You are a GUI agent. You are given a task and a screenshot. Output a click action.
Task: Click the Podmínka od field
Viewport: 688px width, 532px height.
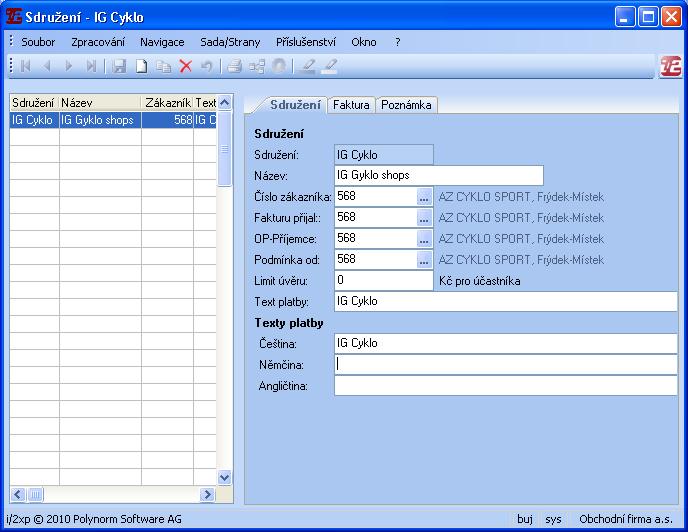click(376, 260)
